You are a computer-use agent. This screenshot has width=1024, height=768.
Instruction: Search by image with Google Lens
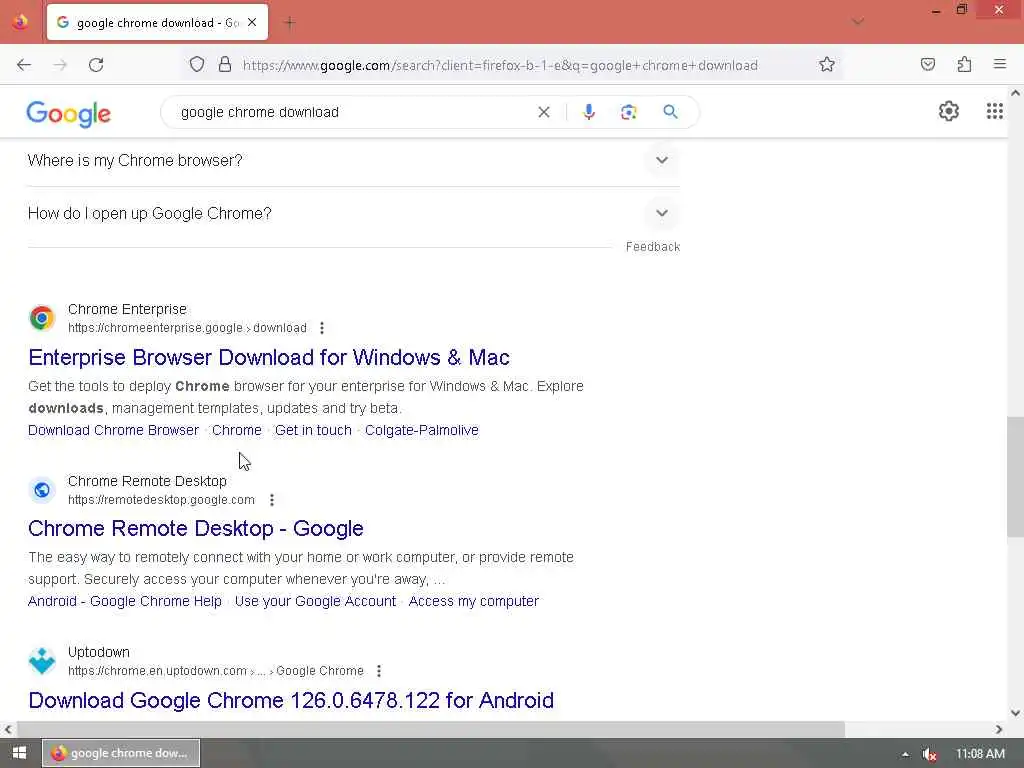pos(628,112)
